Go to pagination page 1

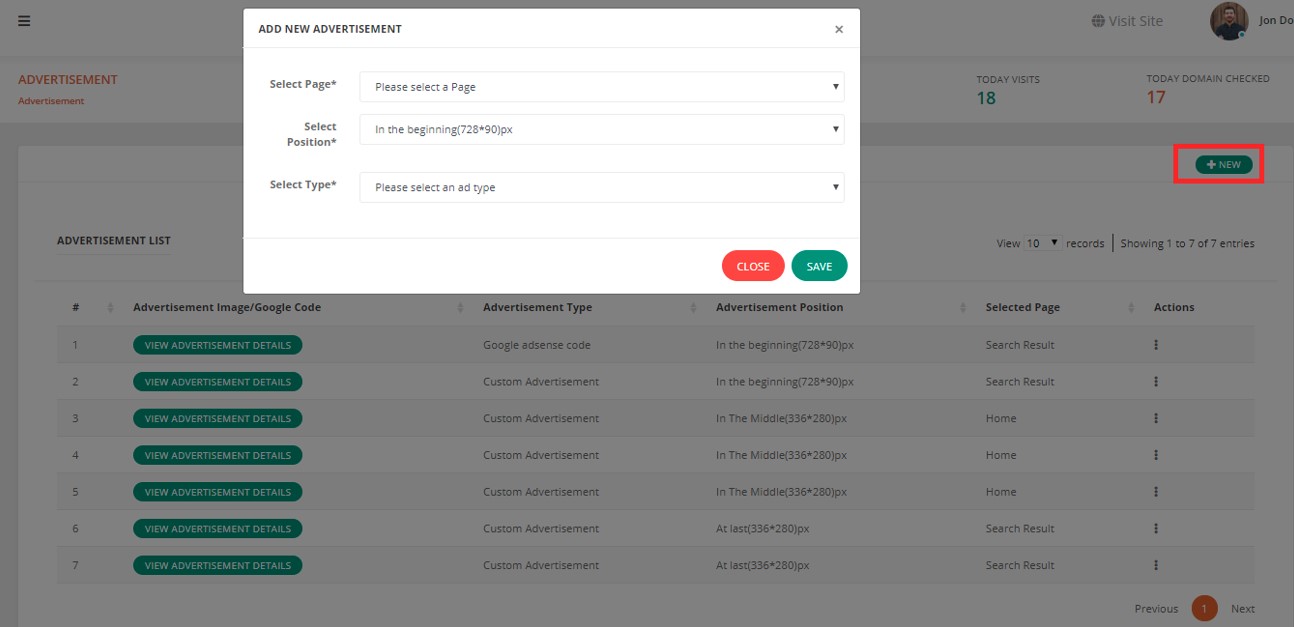coord(1204,609)
